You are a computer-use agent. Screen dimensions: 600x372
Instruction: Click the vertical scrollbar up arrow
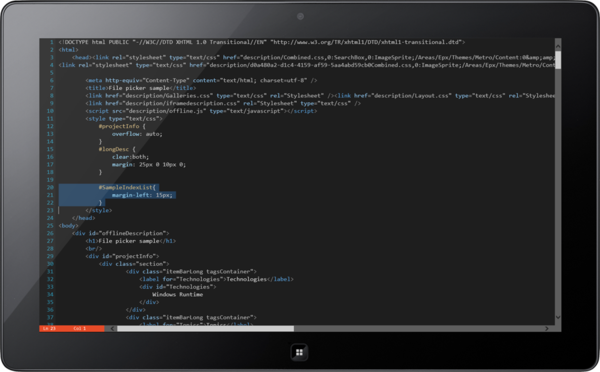click(558, 46)
